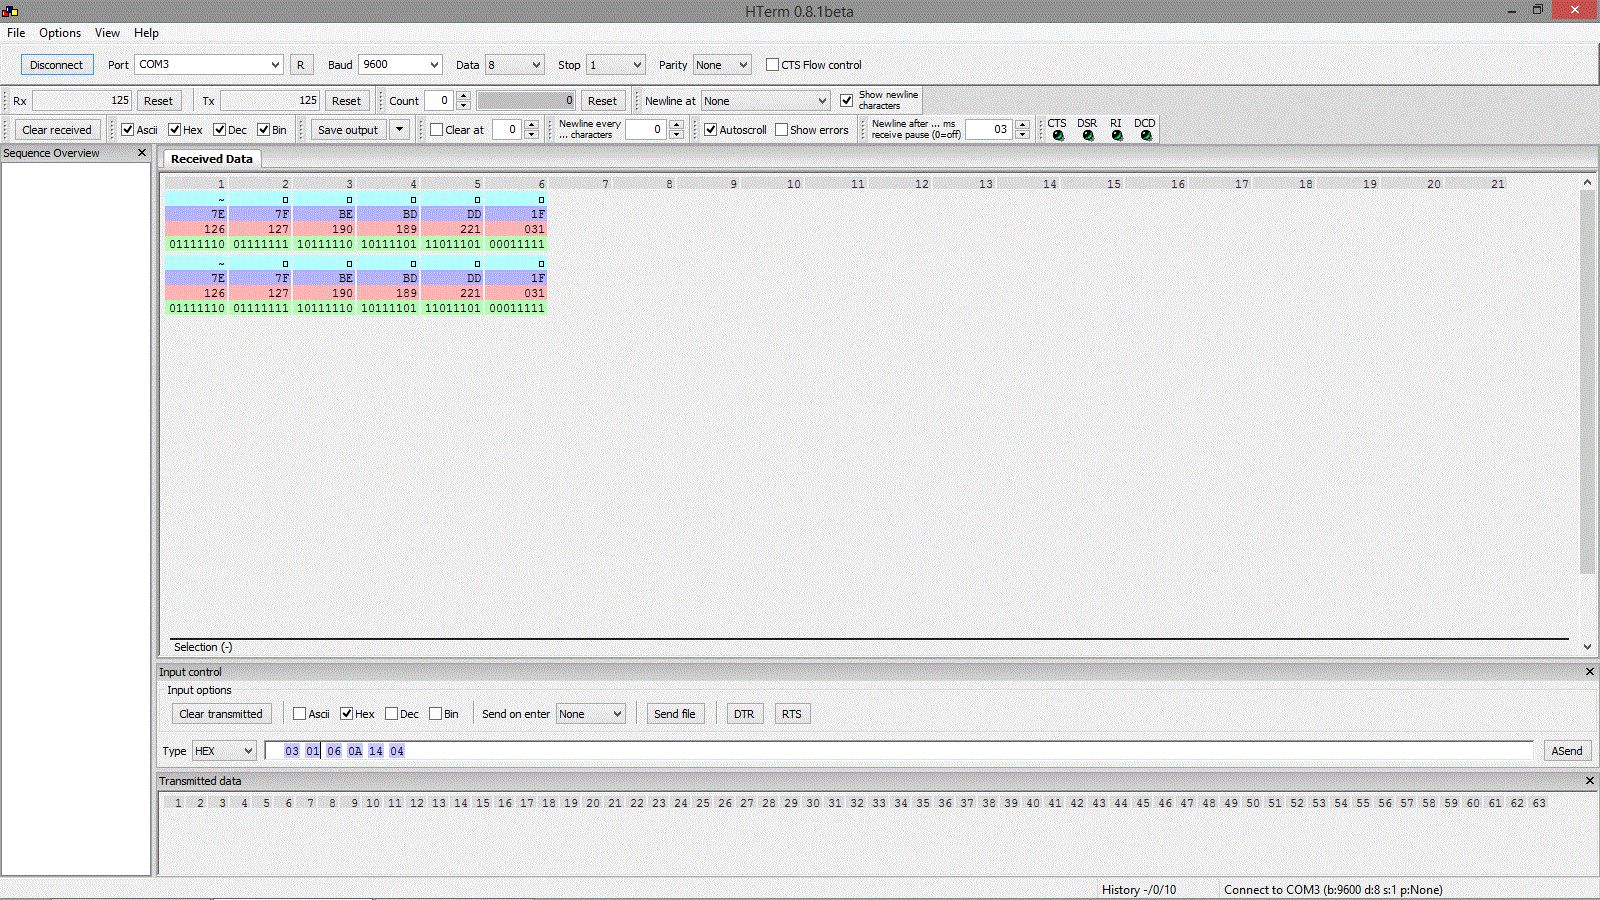This screenshot has width=1600, height=900.
Task: Click the Send file button
Action: pyautogui.click(x=675, y=714)
